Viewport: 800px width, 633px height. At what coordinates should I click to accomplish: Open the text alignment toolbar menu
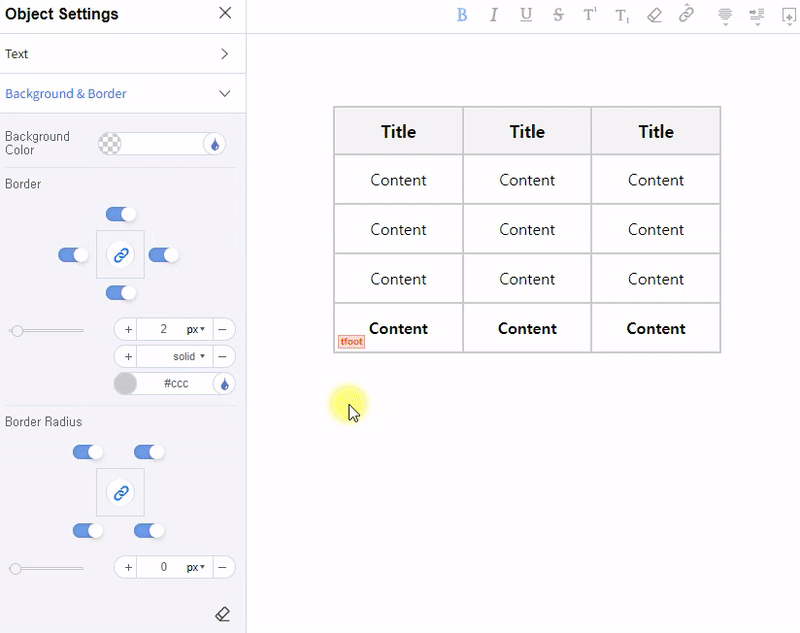tap(724, 15)
